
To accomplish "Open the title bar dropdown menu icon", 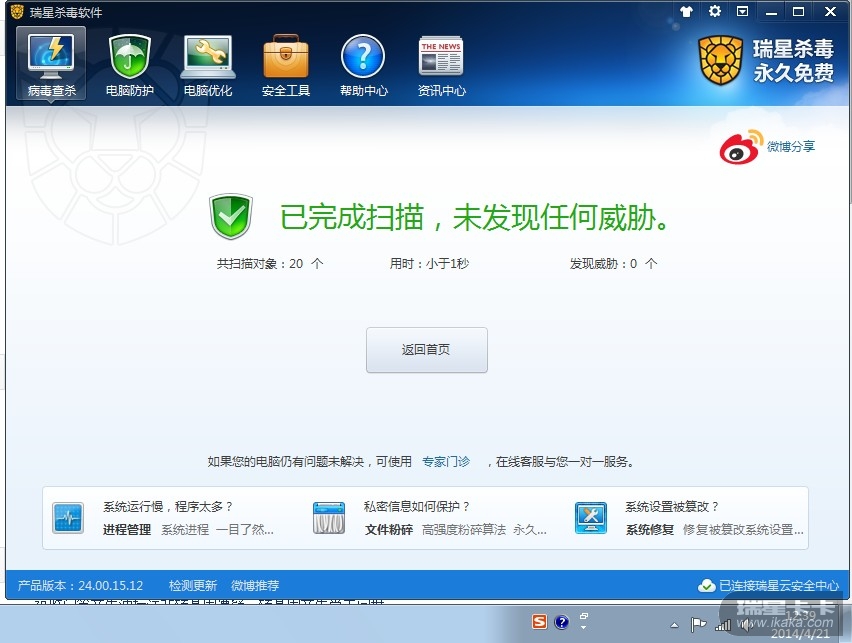I will pyautogui.click(x=742, y=11).
